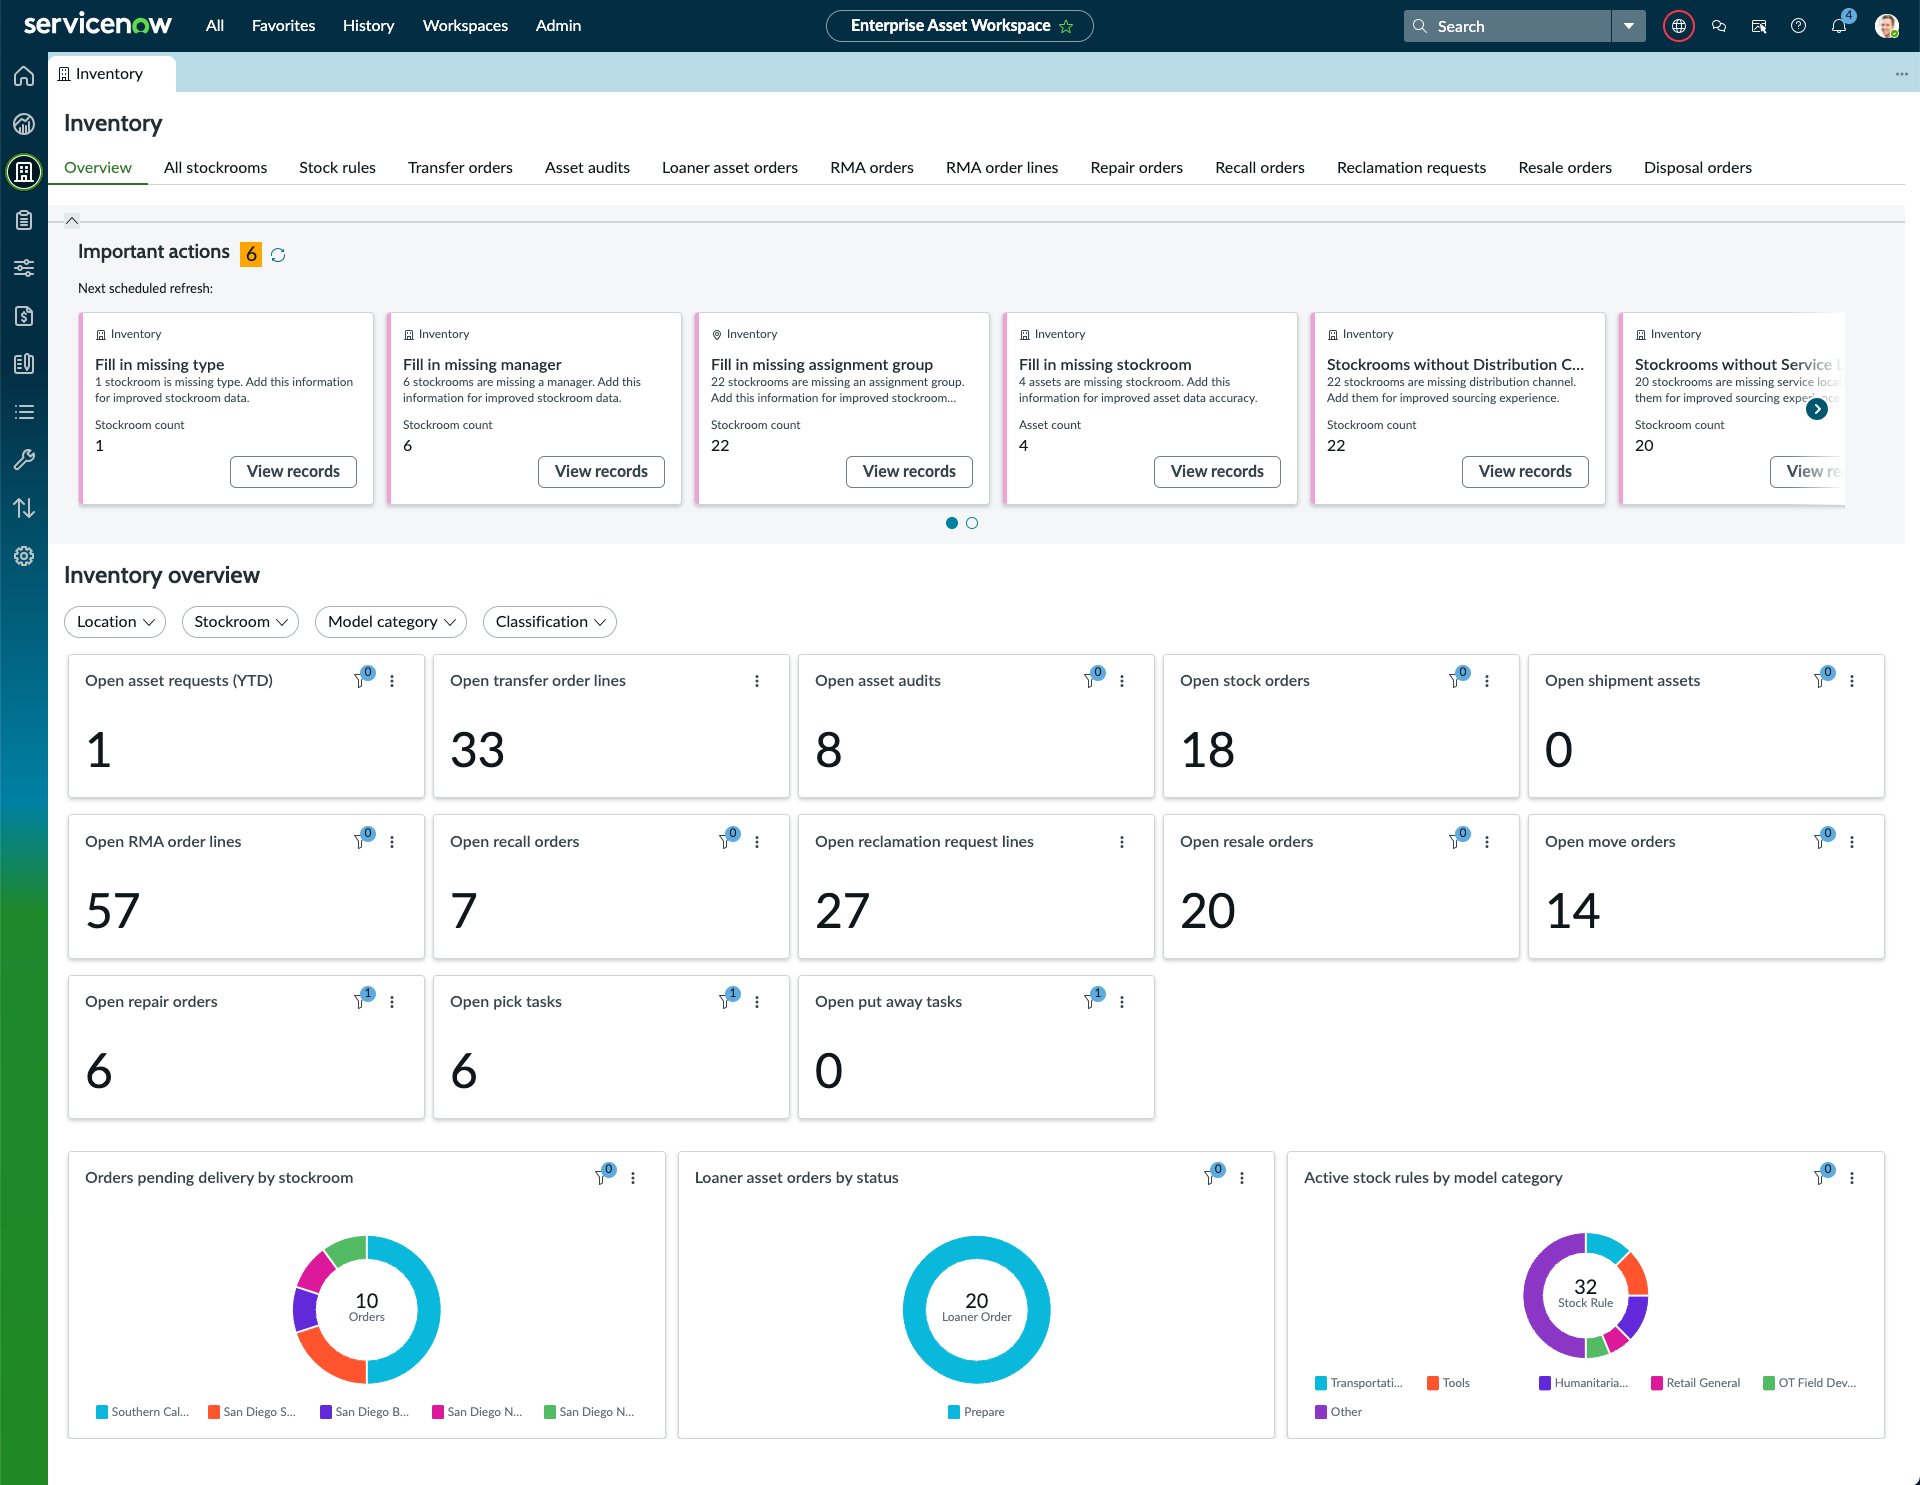Select the second carousel page dot

(x=972, y=523)
